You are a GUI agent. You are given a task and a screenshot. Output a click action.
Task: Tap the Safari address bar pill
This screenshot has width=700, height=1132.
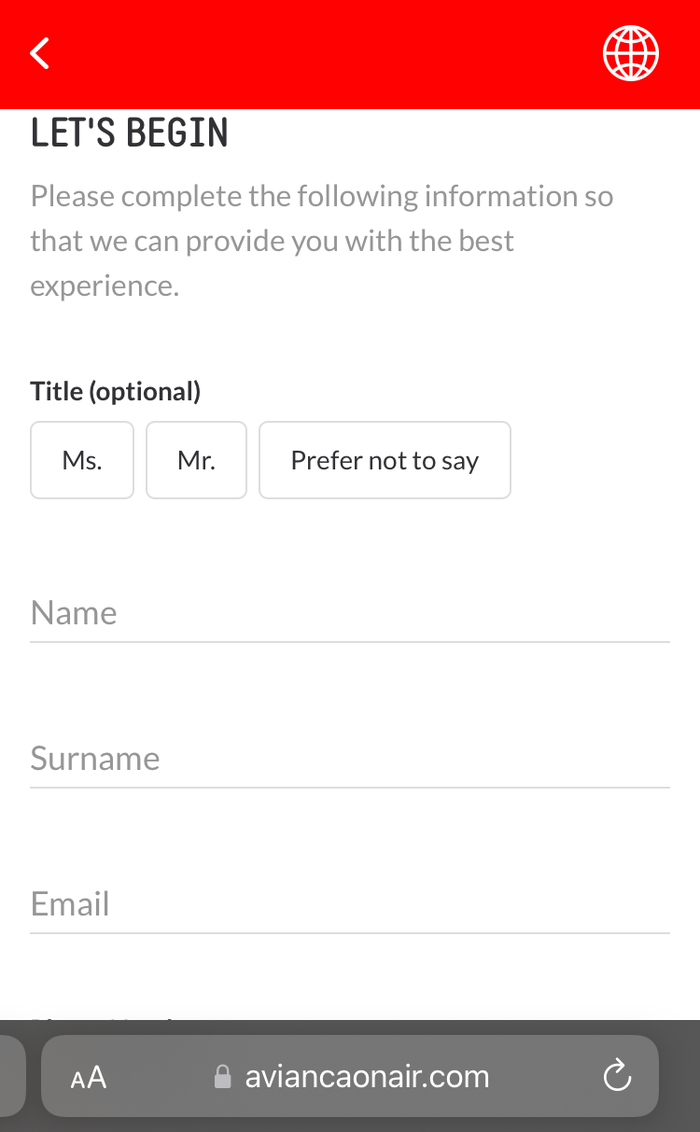[x=350, y=1076]
